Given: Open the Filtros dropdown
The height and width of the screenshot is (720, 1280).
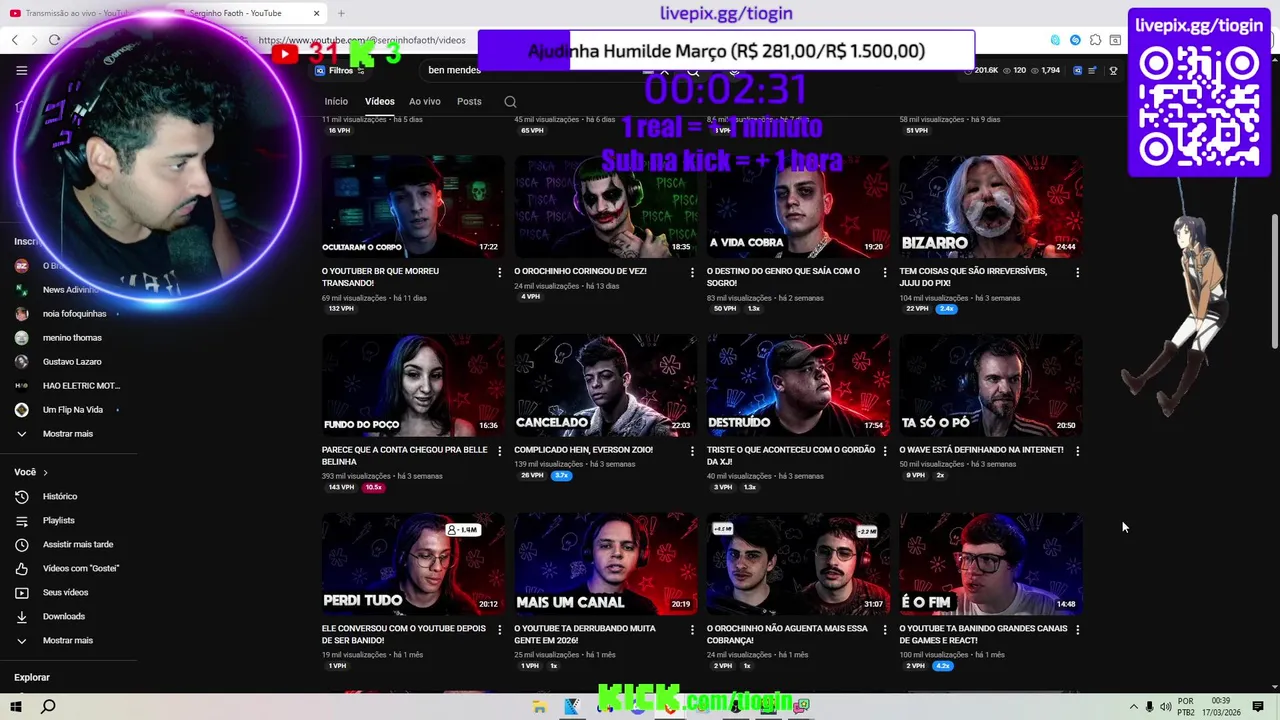Looking at the screenshot, I should click(x=340, y=71).
